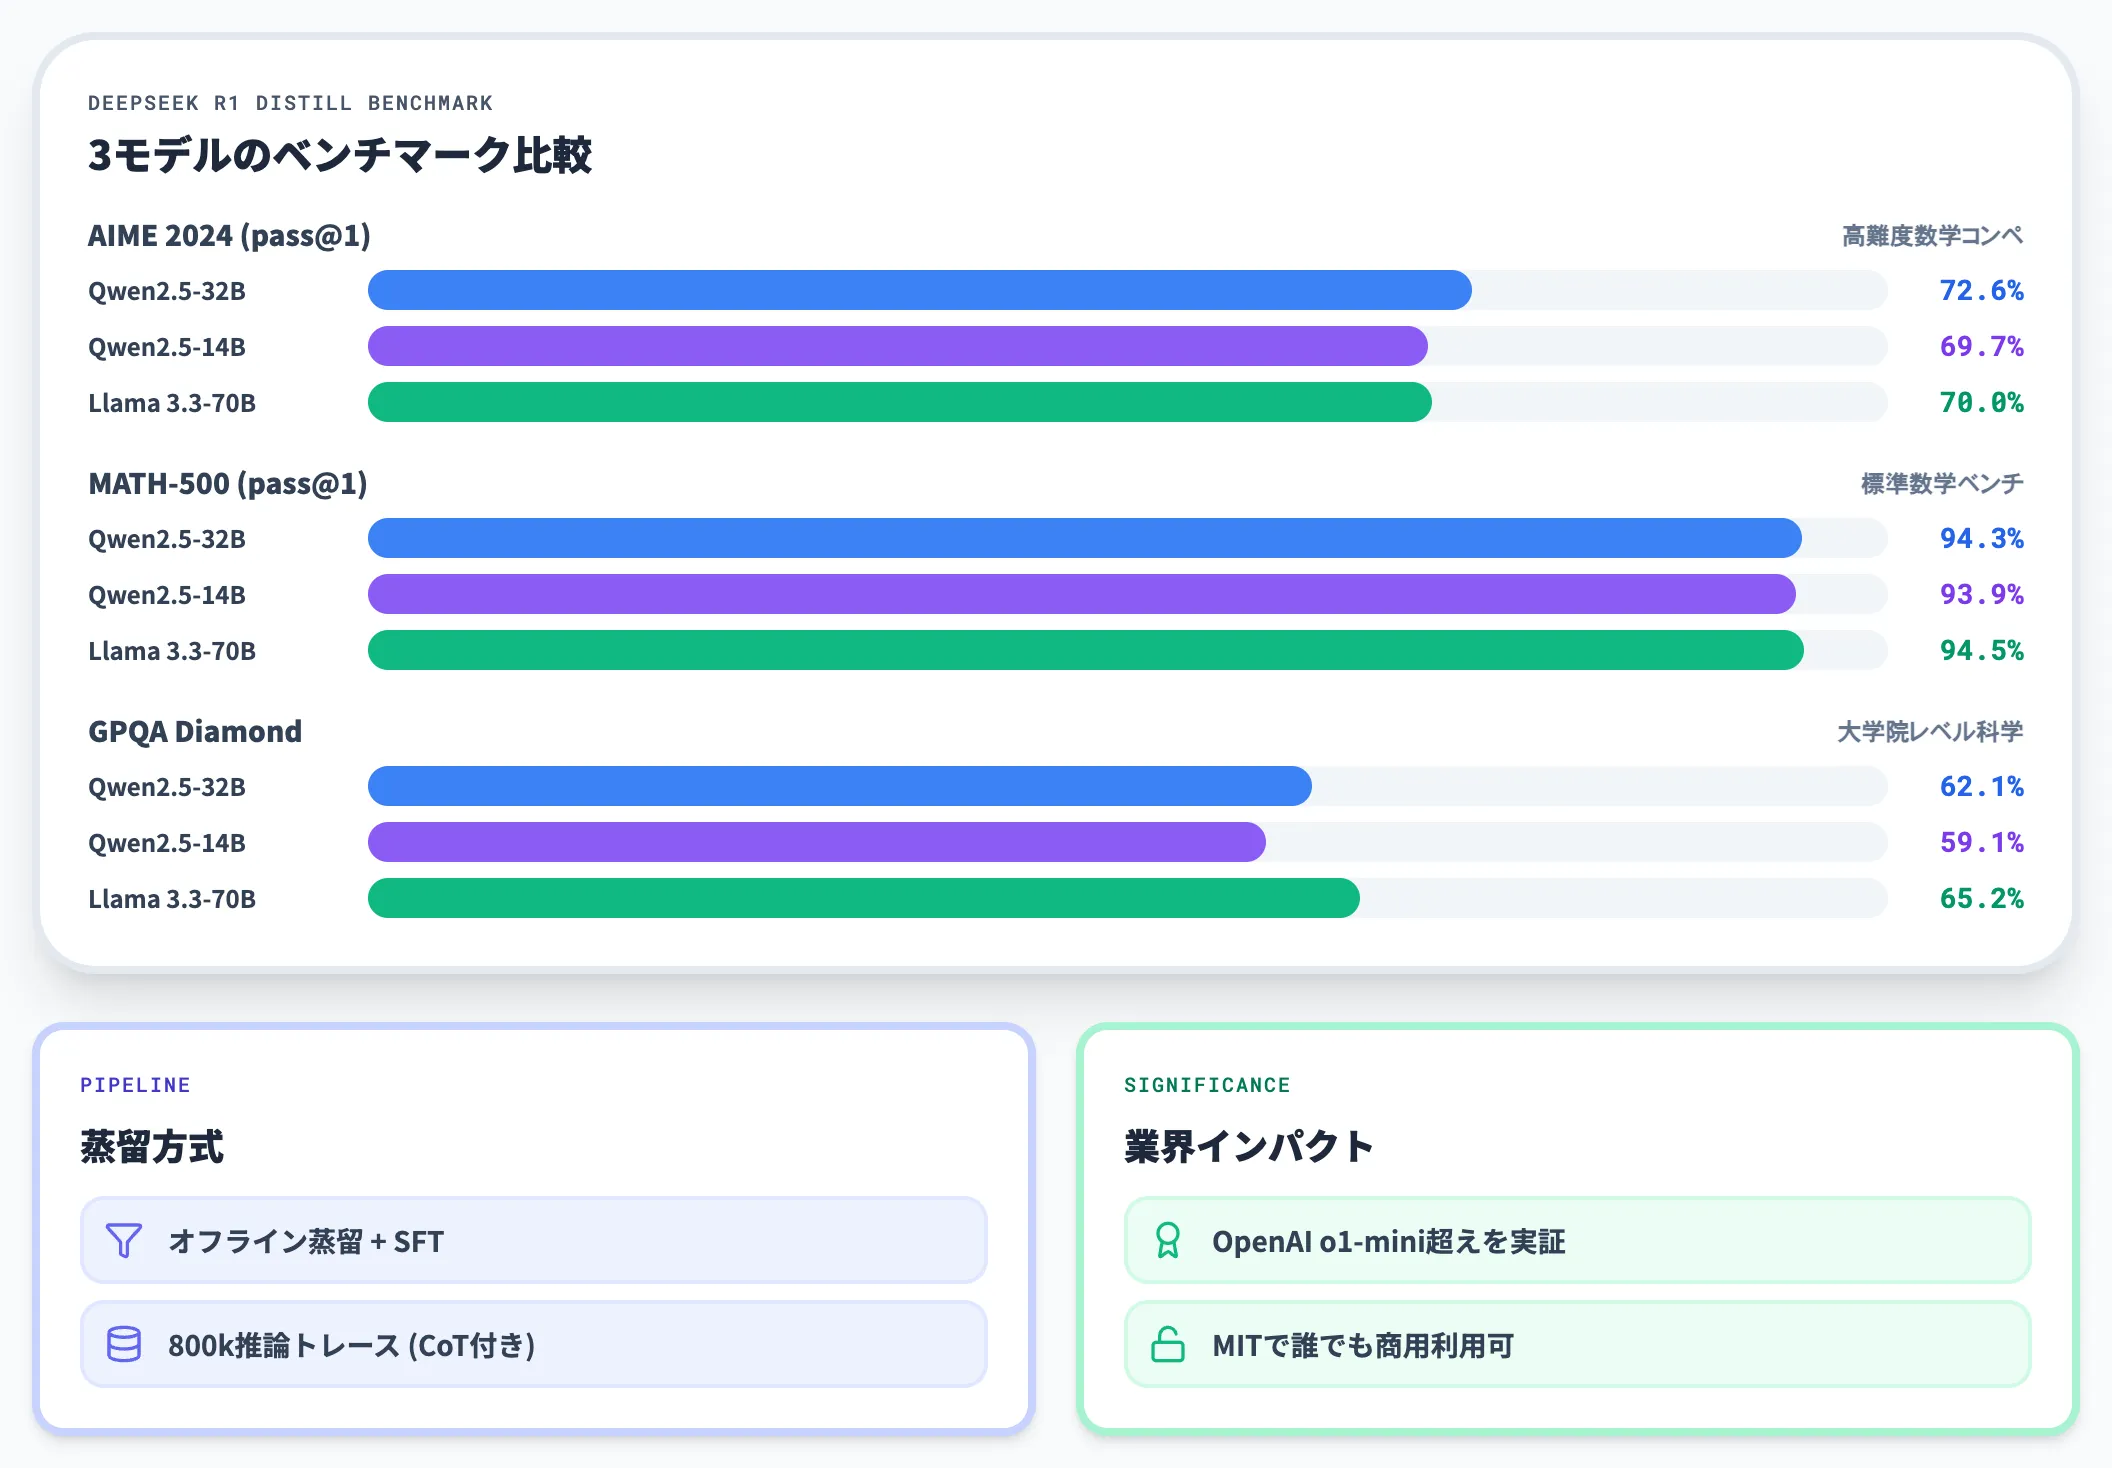Viewport: 2112px width, 1468px height.
Task: Click the open padlock icon beside MIT
Action: (x=1168, y=1345)
